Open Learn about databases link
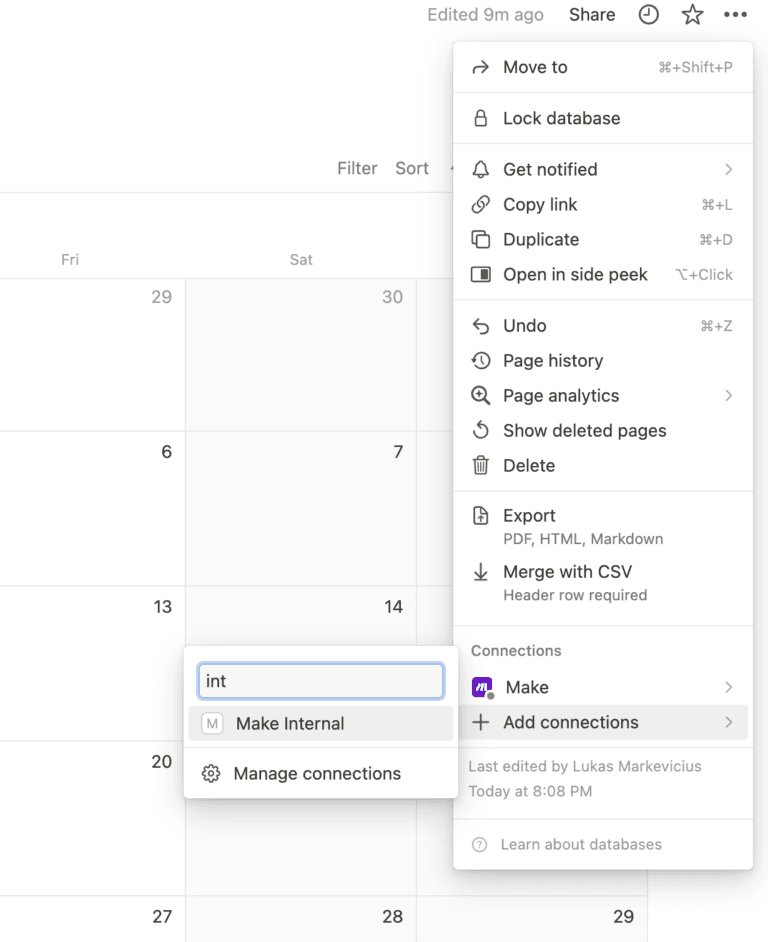768x942 pixels. click(x=580, y=845)
